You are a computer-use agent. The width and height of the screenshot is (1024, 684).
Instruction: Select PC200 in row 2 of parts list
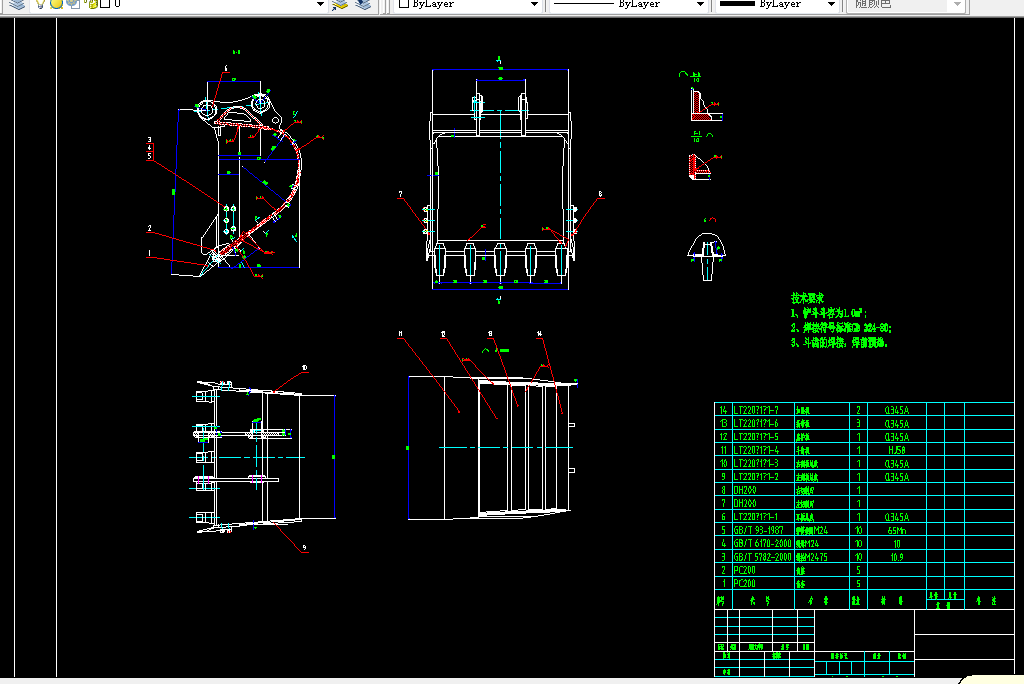745,570
